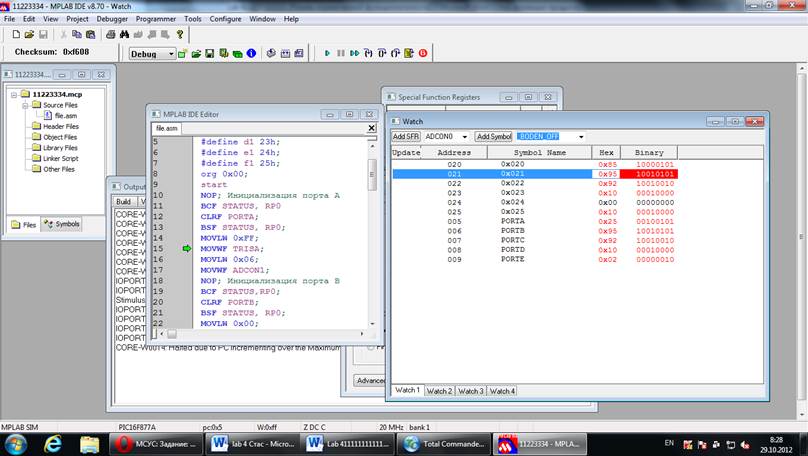Click the Windows Start button
This screenshot has height=456, width=808.
point(15,444)
